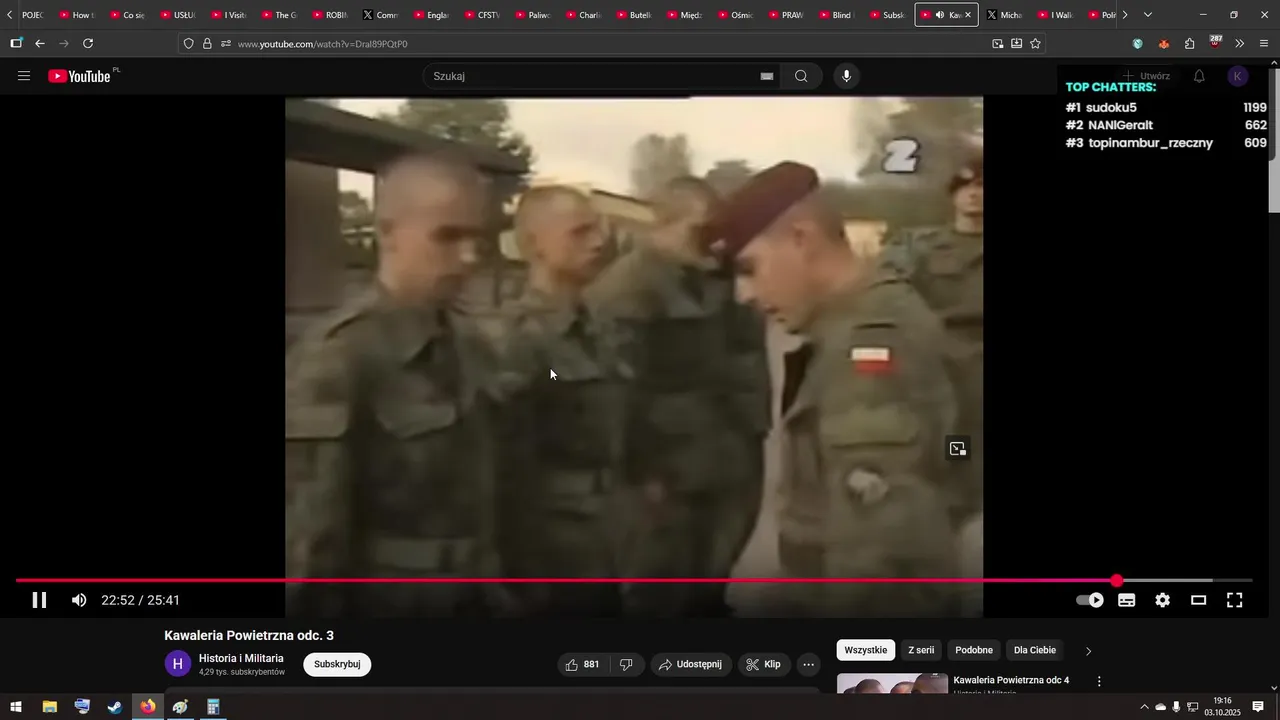
Task: Click the install-site icon in address bar
Action: click(x=1016, y=44)
